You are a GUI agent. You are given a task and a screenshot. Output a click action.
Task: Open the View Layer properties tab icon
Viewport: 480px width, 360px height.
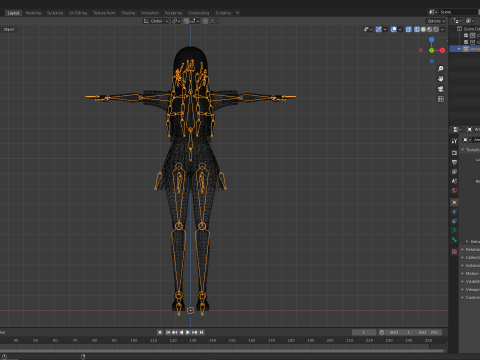click(x=454, y=172)
